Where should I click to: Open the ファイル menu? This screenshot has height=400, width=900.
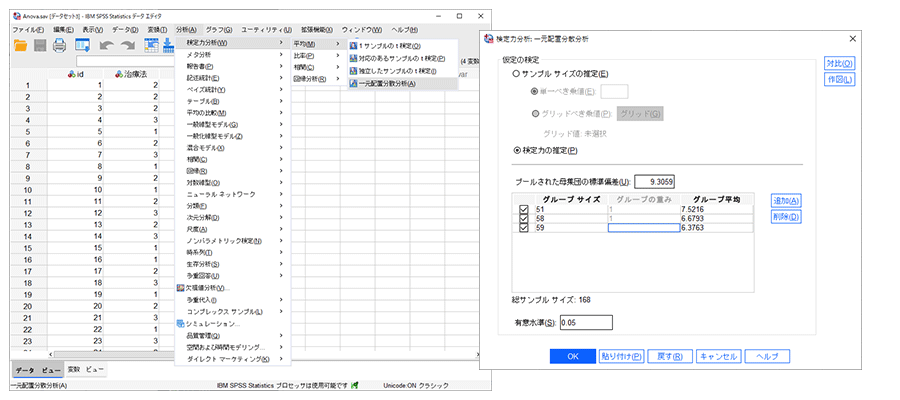tap(28, 30)
